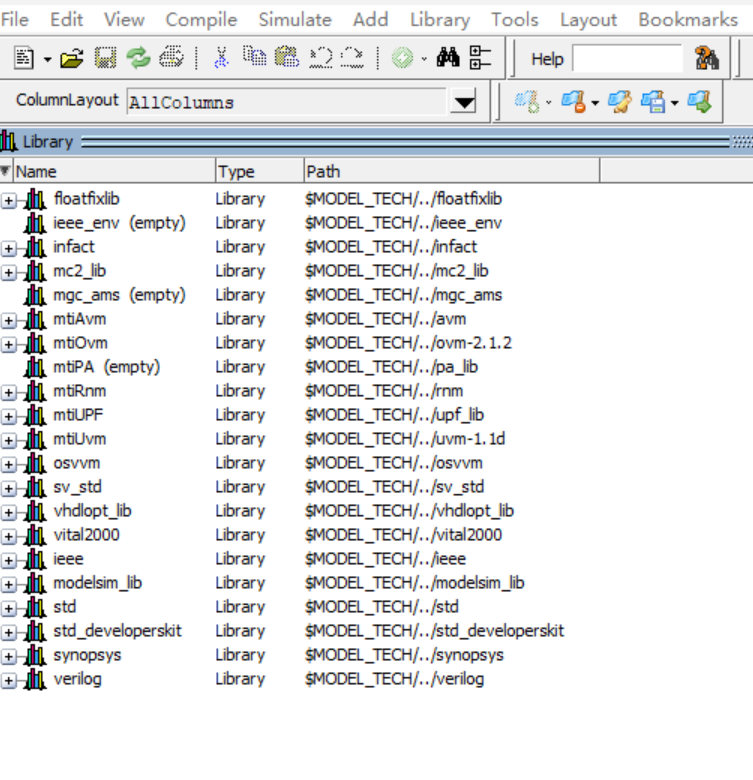Viewport: 753px width, 780px height.
Task: Click the Help search binoculars icon
Action: point(706,58)
